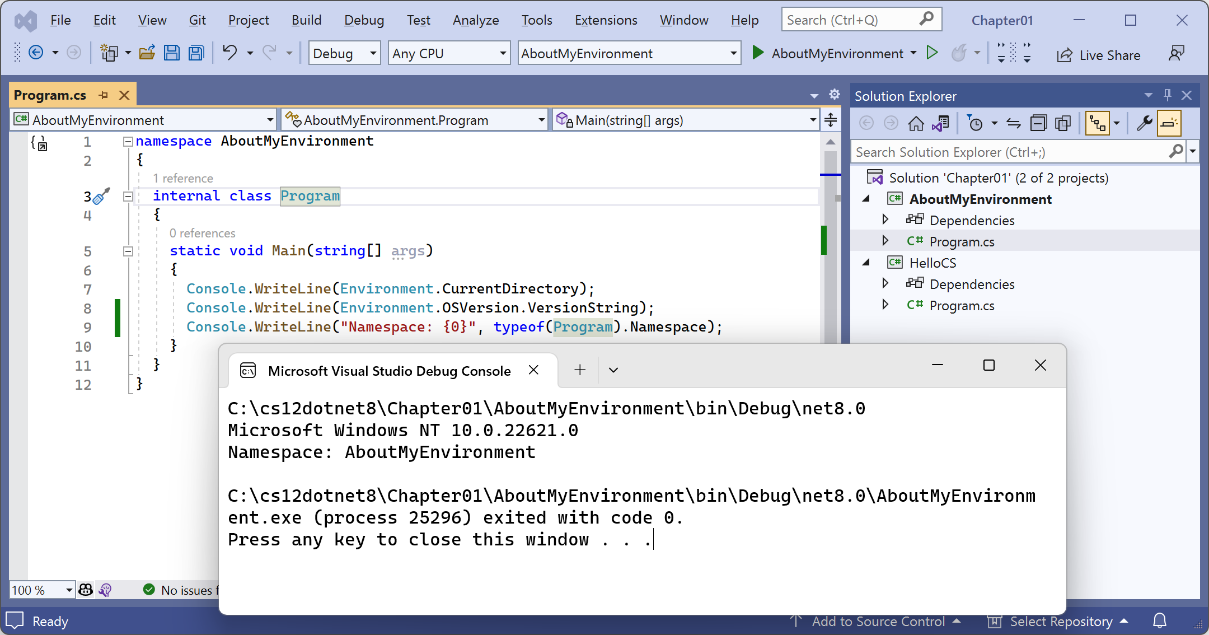This screenshot has height=635, width=1209.
Task: Add a new tab in Debug Console with plus
Action: (580, 370)
